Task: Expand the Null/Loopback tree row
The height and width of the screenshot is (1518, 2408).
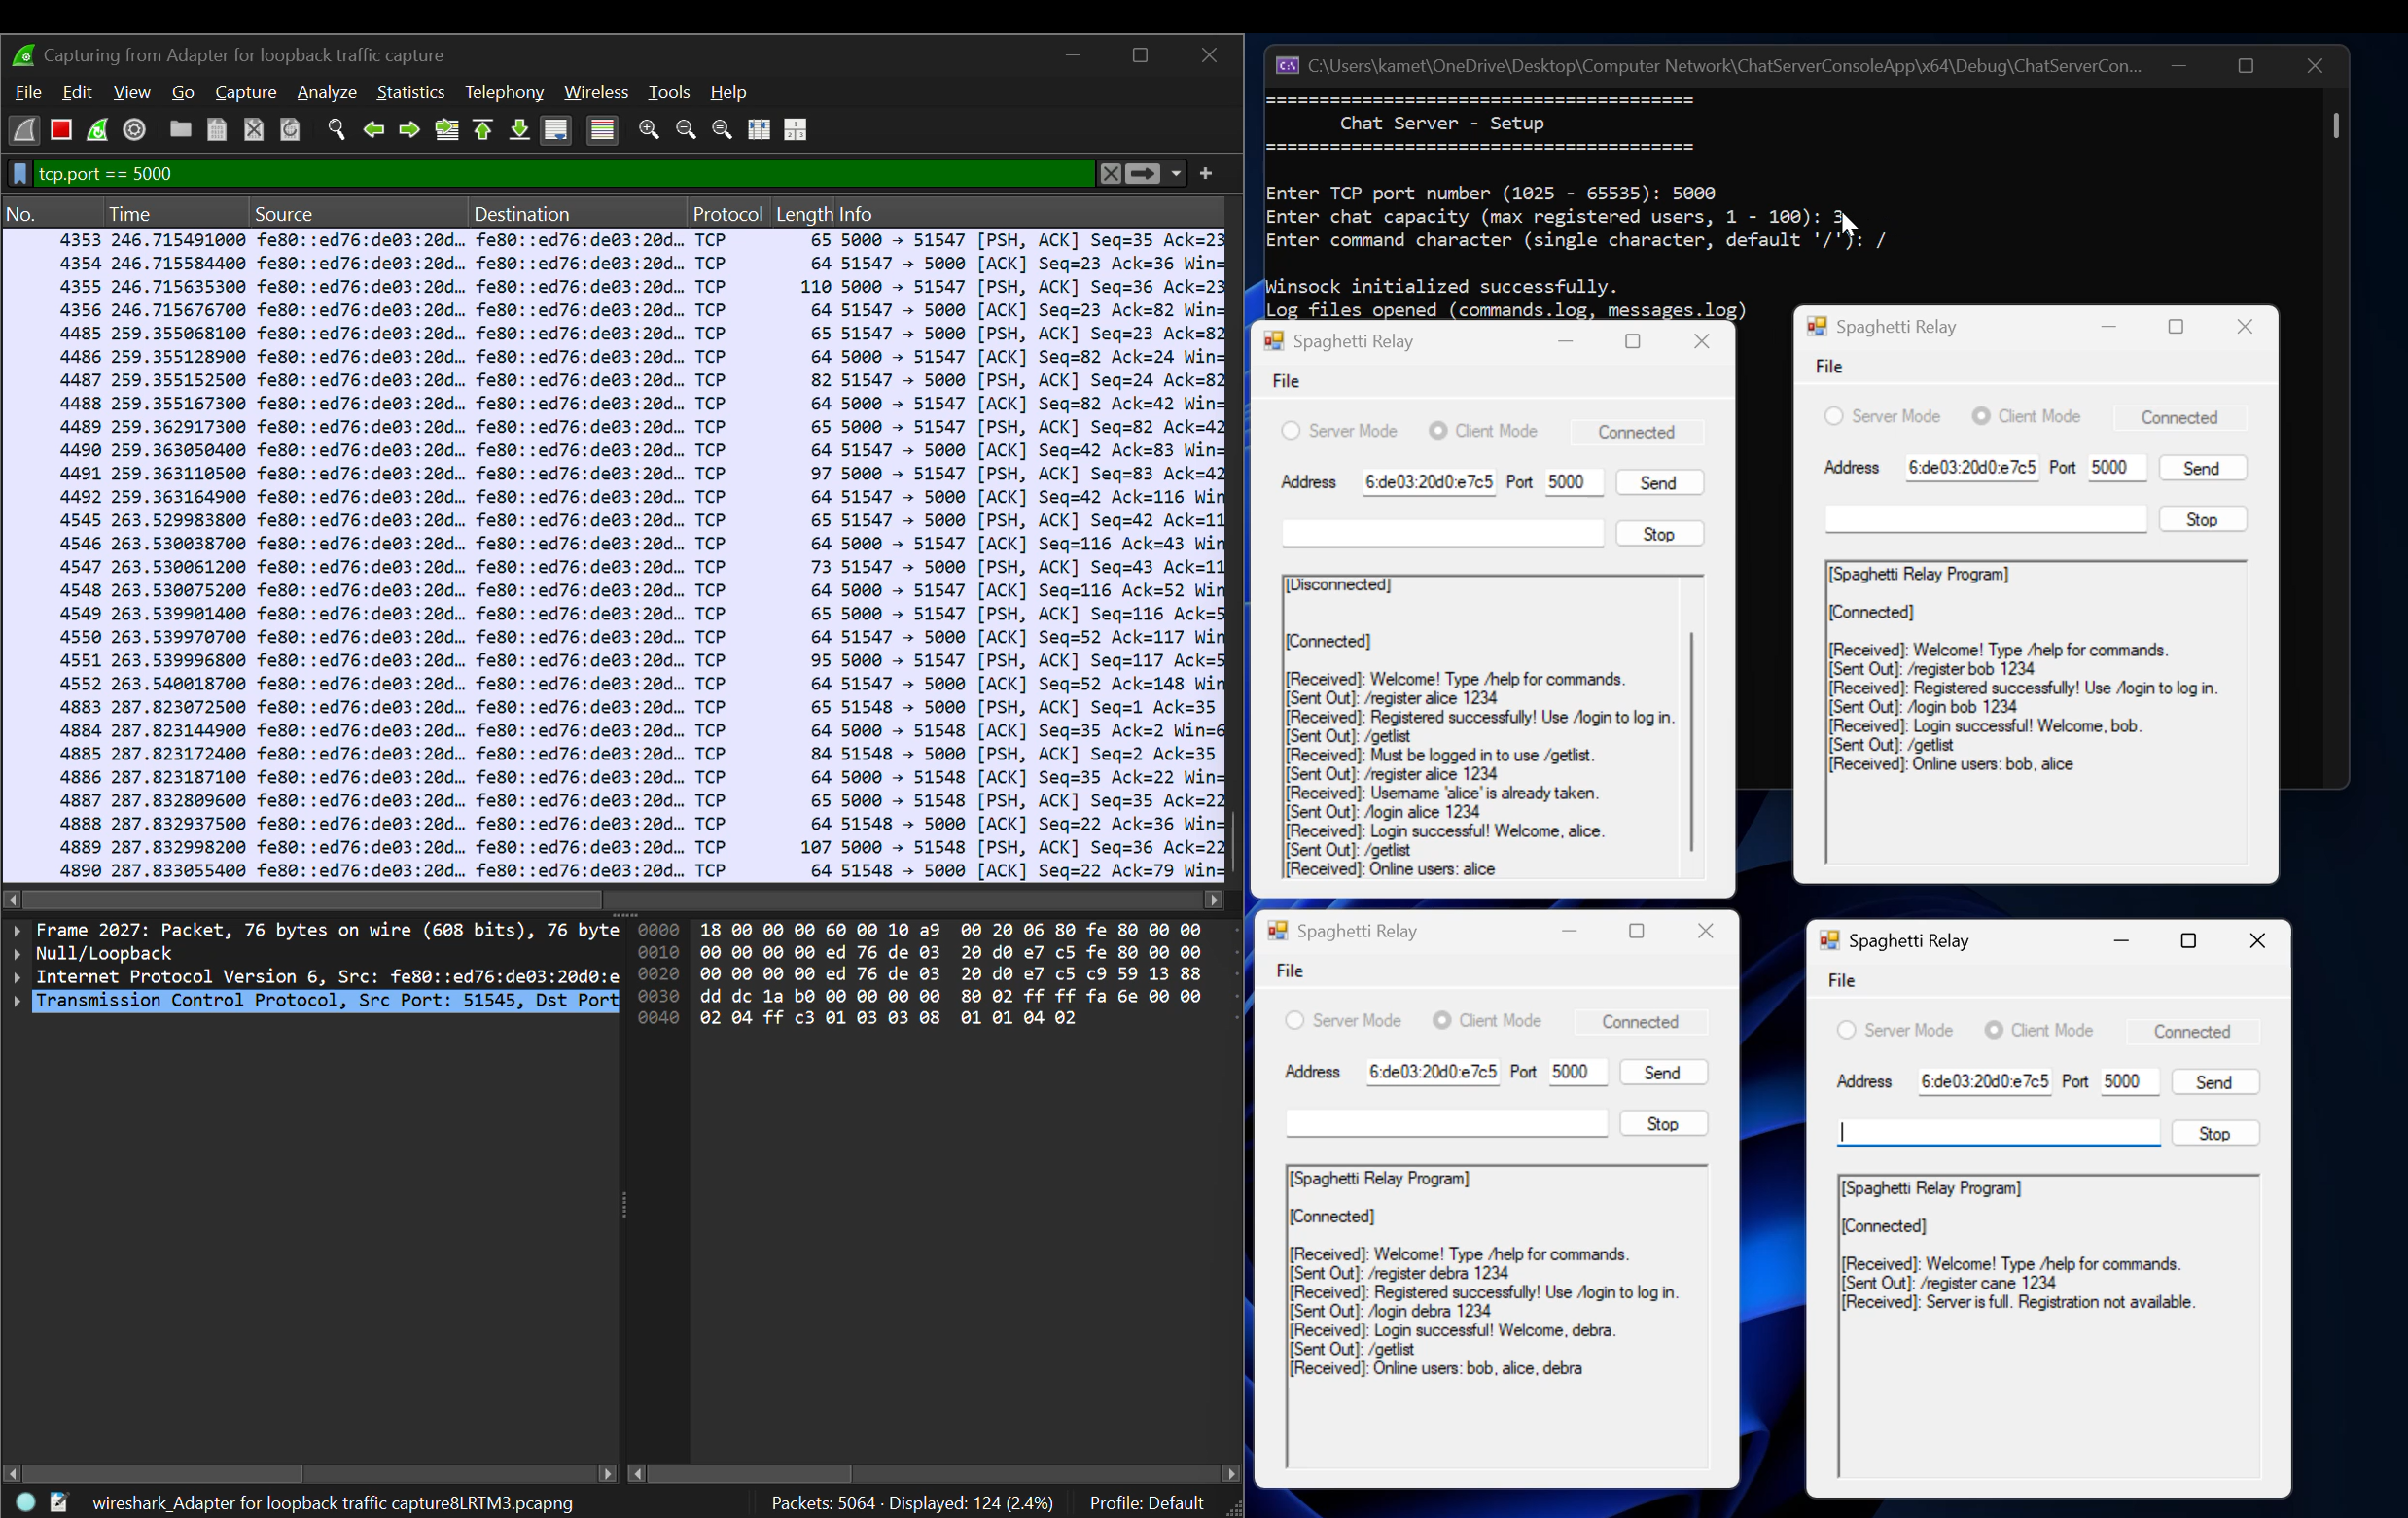Action: point(17,954)
